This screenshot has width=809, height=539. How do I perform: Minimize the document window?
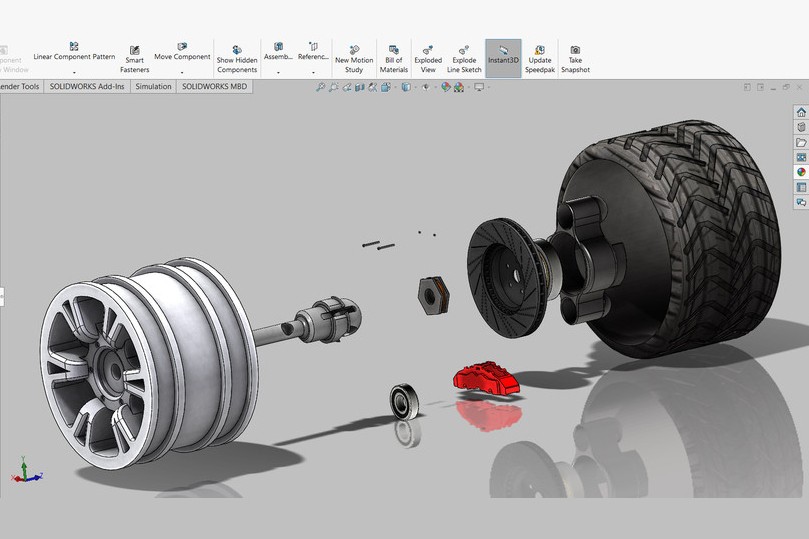click(773, 88)
